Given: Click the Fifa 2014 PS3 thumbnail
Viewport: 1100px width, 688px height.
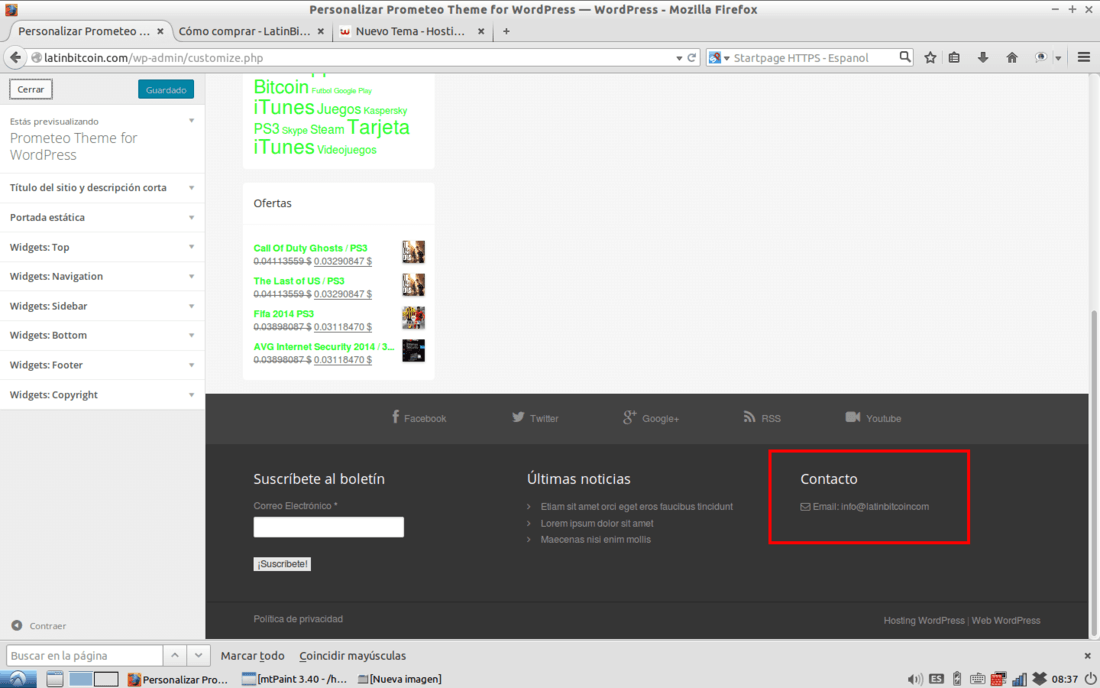Looking at the screenshot, I should 413,318.
